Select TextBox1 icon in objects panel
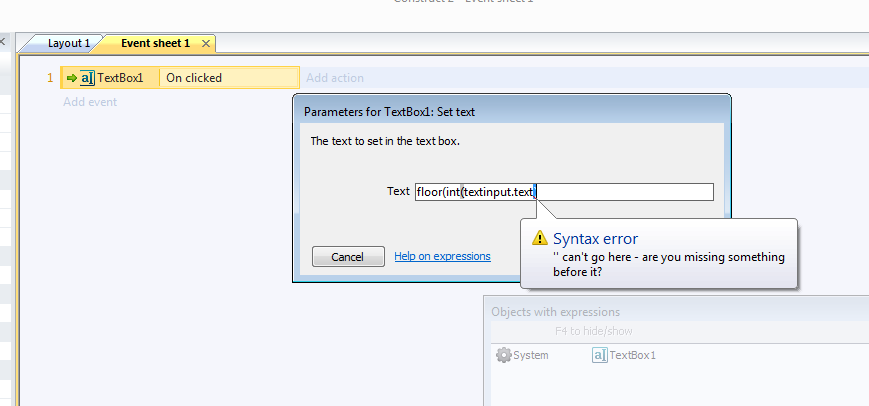The image size is (869, 406). click(600, 355)
